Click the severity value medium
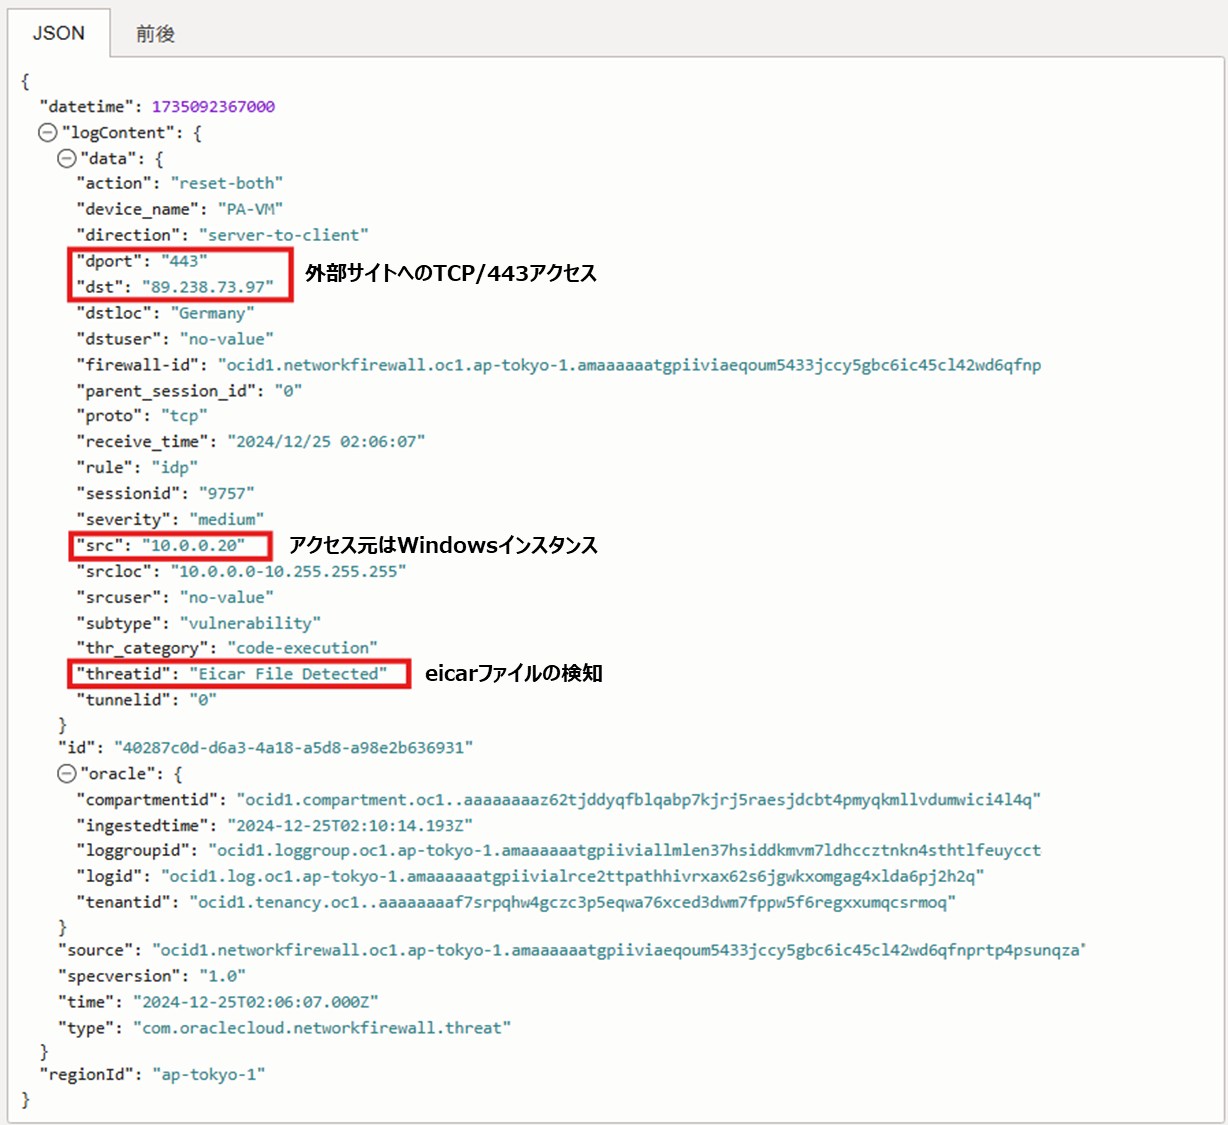Image resolution: width=1228 pixels, height=1125 pixels. pos(226,520)
